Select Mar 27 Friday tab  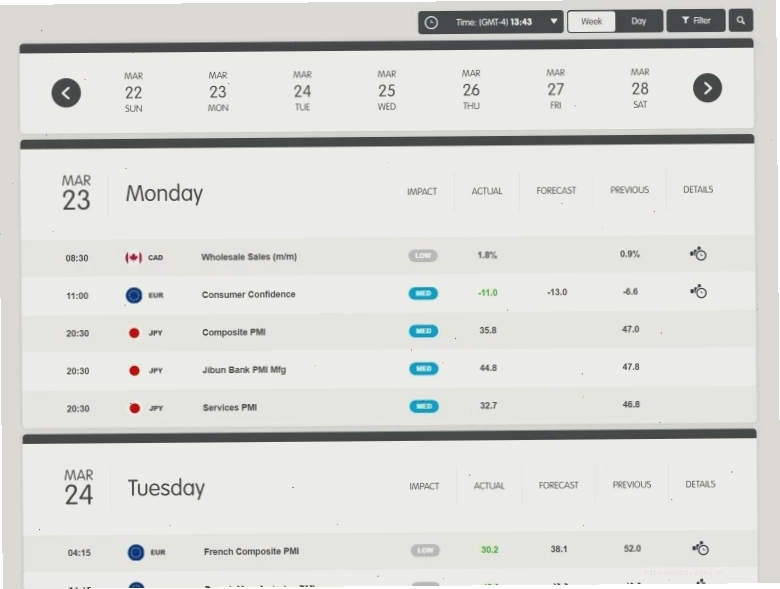point(556,89)
